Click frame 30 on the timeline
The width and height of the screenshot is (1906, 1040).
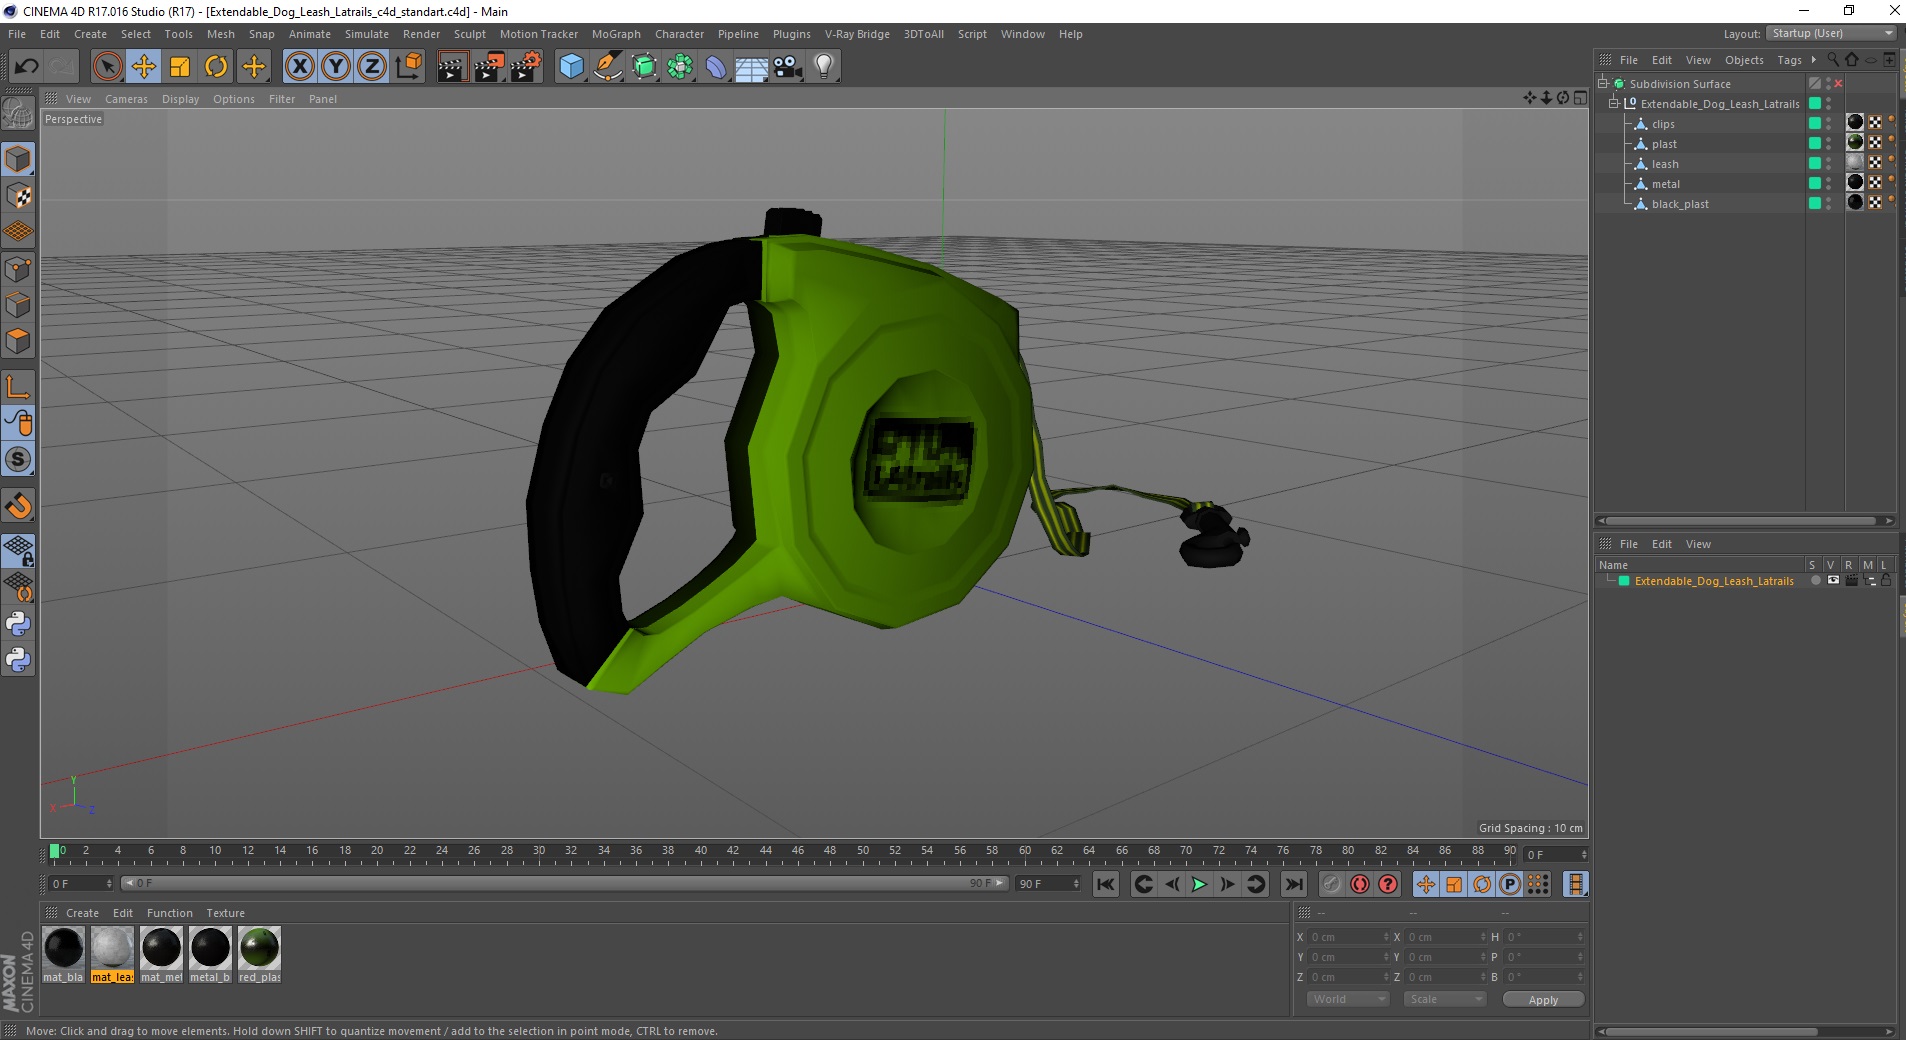tap(539, 853)
